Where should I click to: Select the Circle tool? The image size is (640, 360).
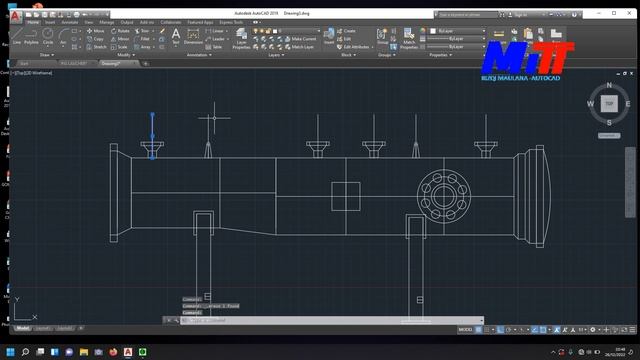tap(48, 36)
